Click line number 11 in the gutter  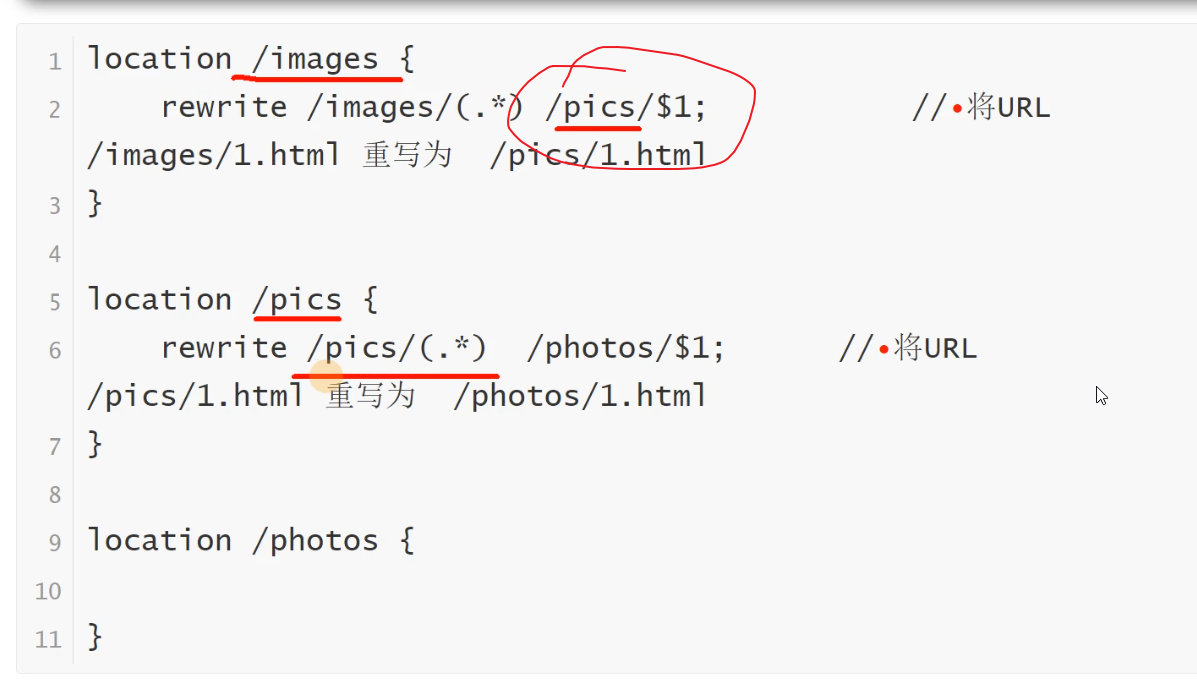pyautogui.click(x=48, y=638)
